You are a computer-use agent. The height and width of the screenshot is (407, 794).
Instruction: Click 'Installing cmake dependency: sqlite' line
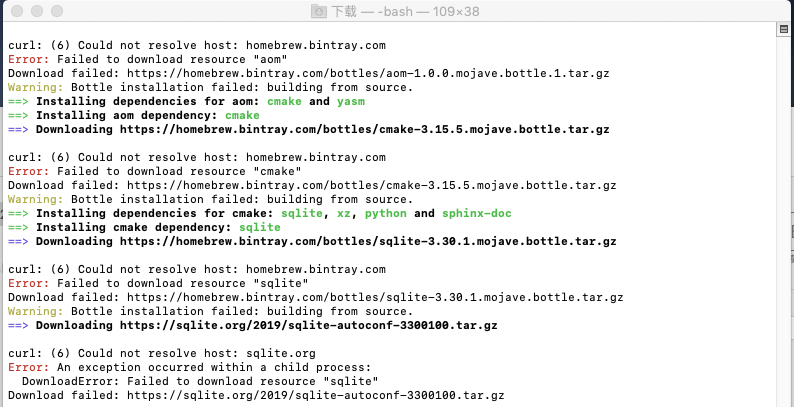coord(144,227)
